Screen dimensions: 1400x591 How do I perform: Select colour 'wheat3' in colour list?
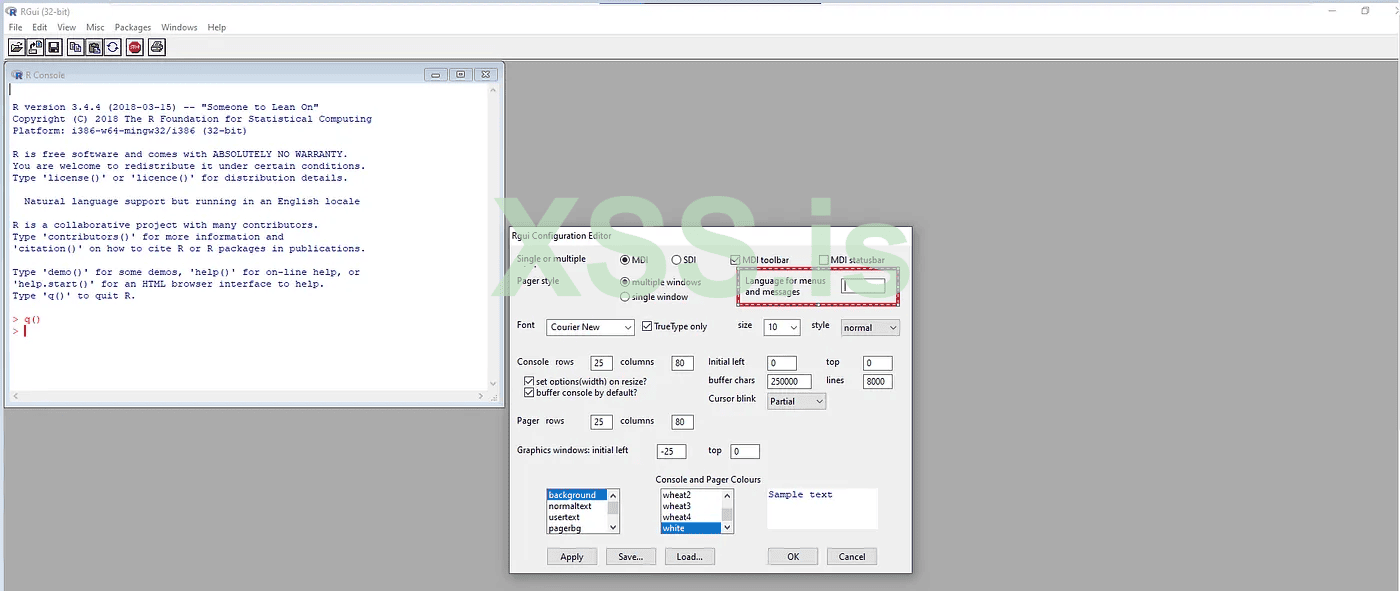691,506
